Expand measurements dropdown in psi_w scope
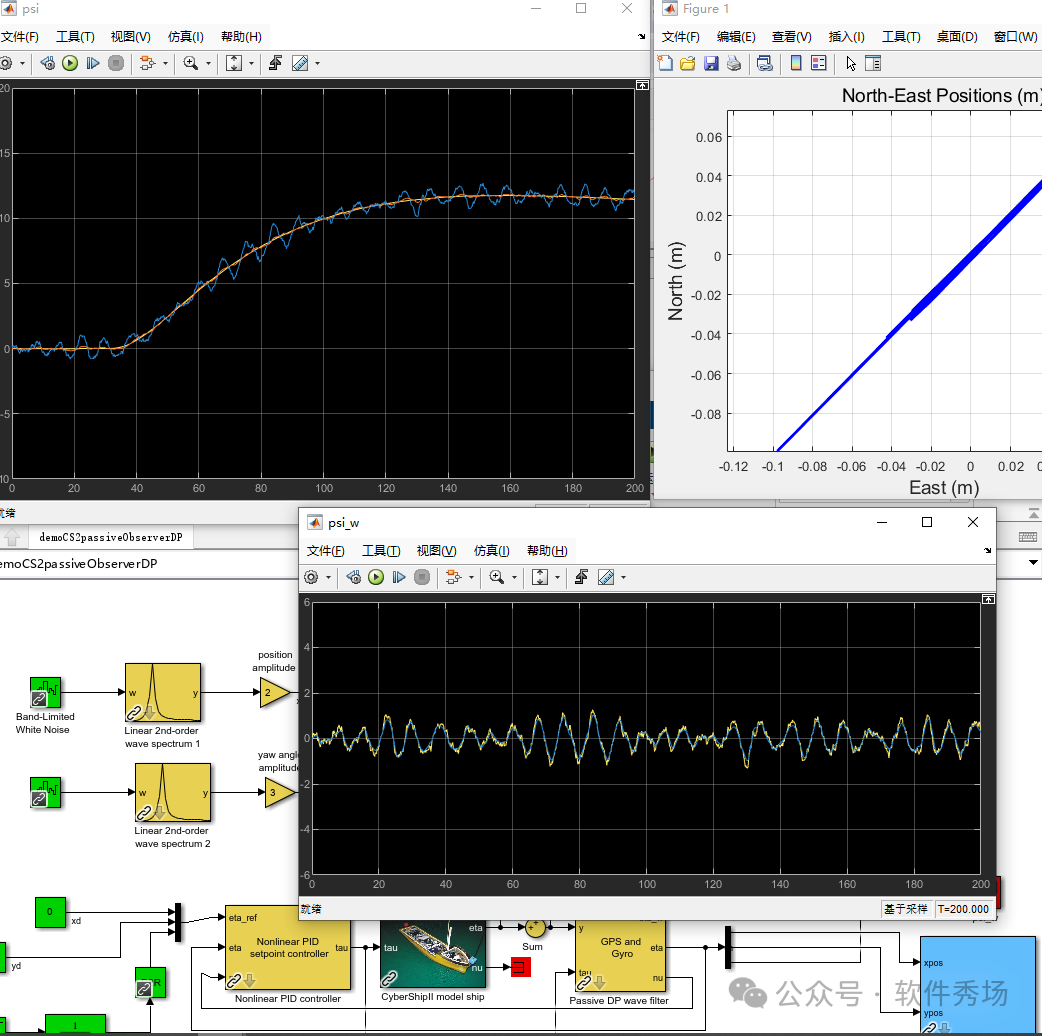Image resolution: width=1042 pixels, height=1036 pixels. coord(623,577)
